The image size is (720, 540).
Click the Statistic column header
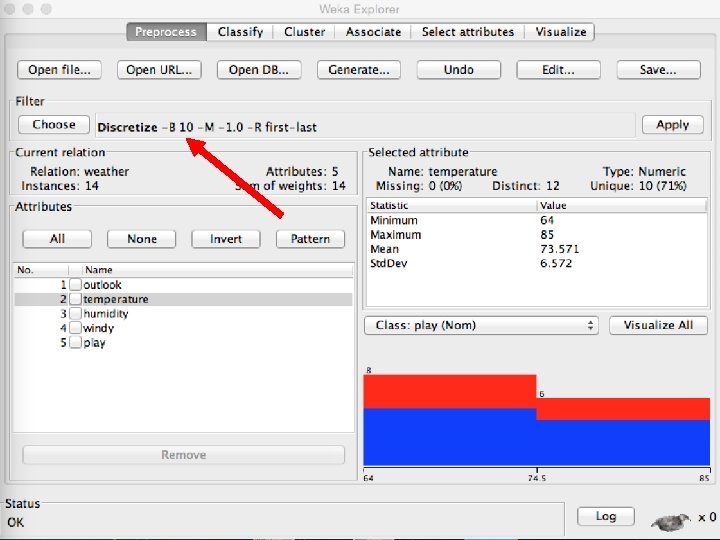pos(451,205)
